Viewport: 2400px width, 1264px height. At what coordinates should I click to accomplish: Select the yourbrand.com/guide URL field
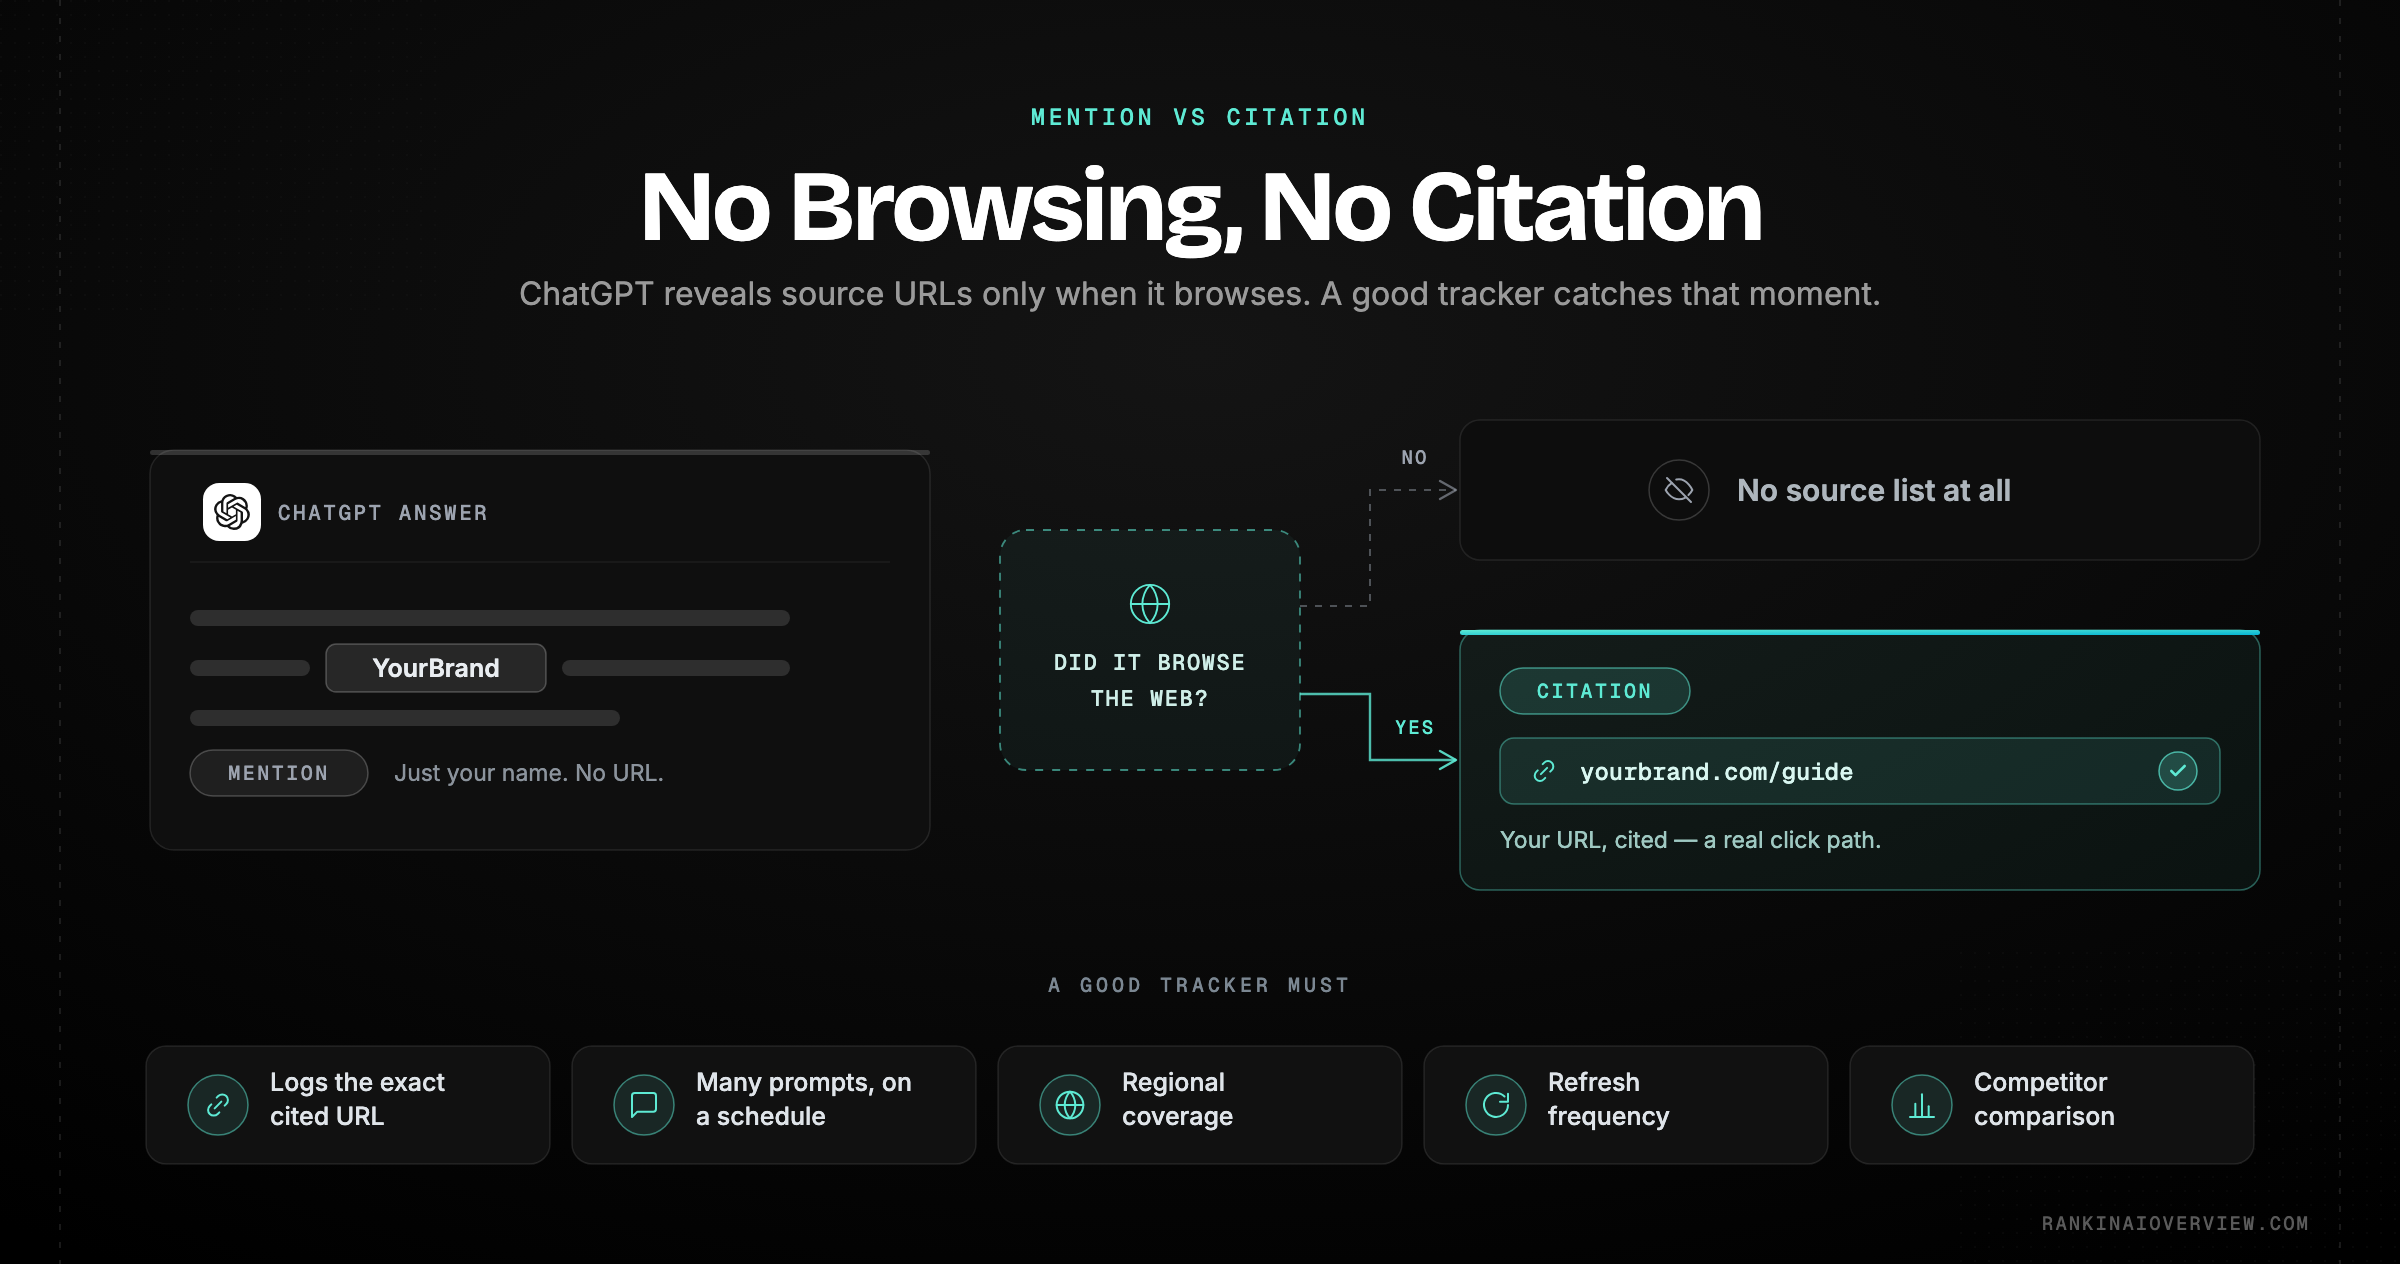(1860, 771)
